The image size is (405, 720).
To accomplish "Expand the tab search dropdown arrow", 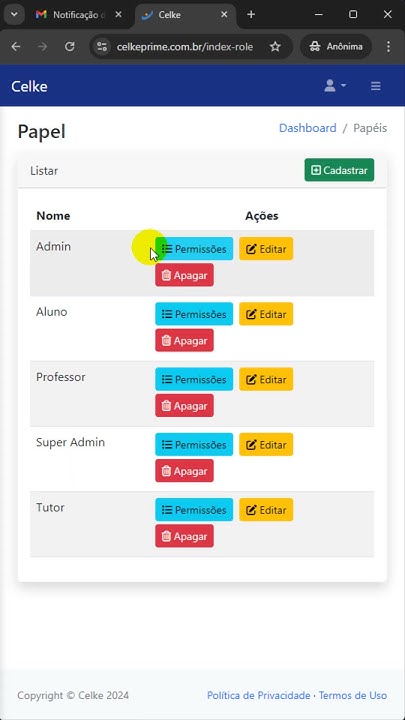I will tap(14, 15).
